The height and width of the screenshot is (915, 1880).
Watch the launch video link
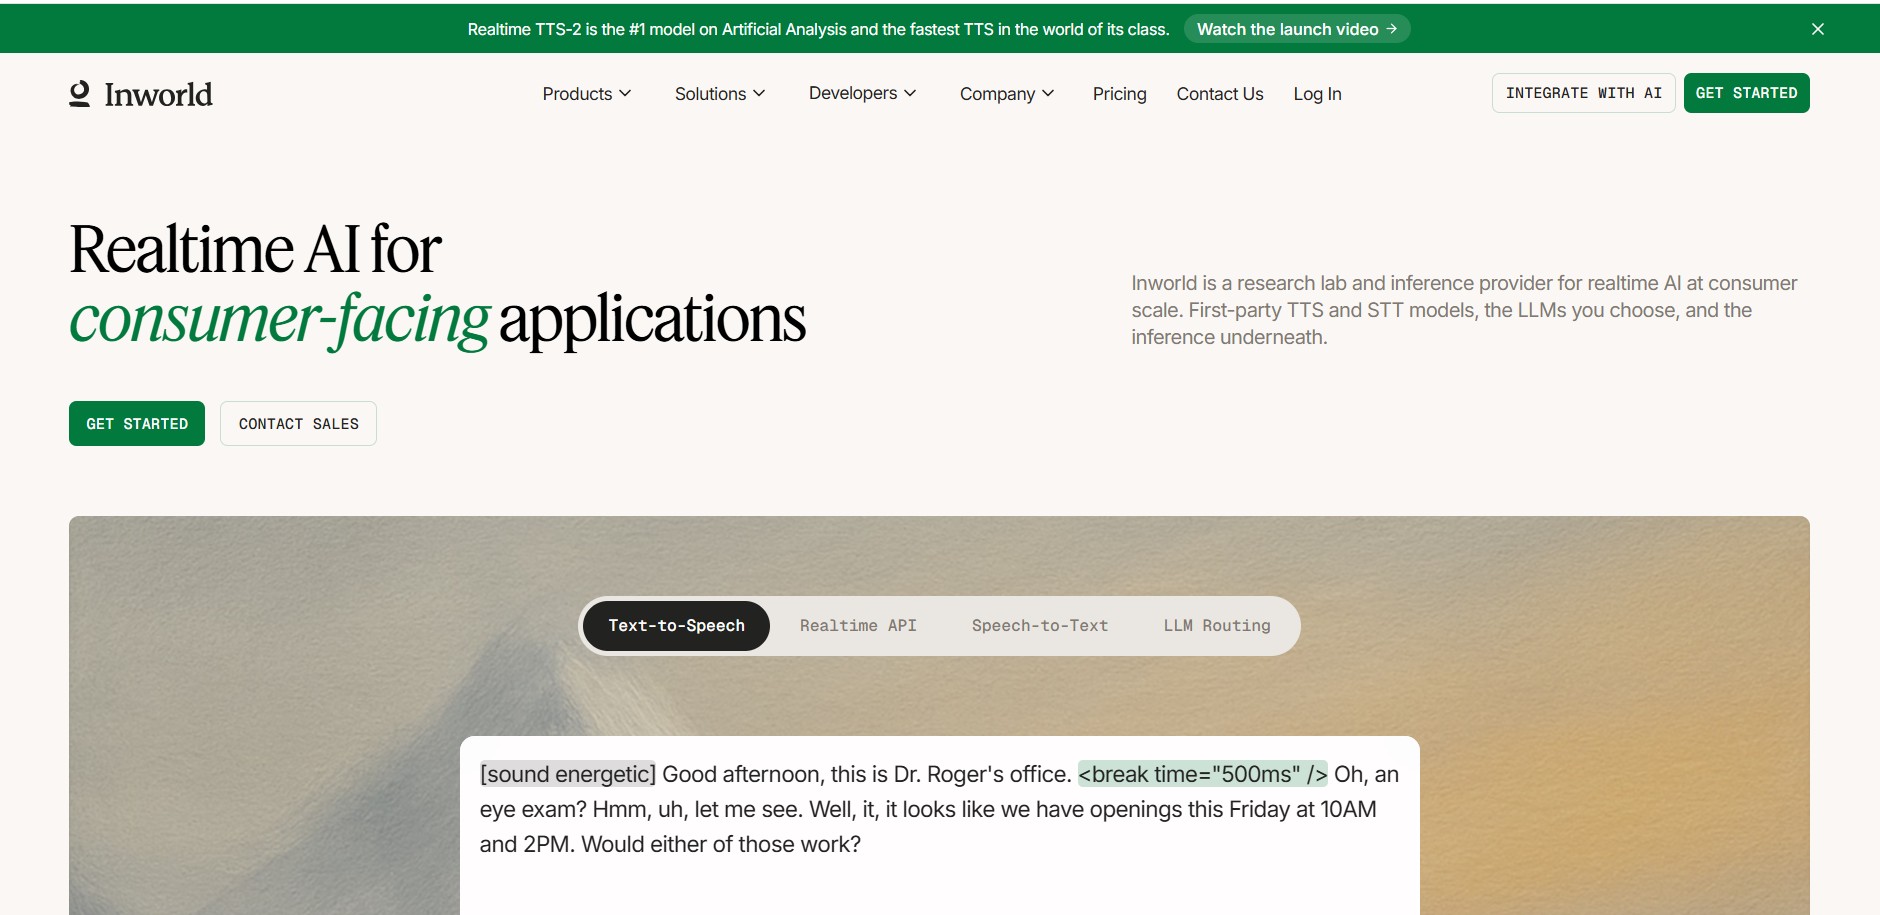(x=1297, y=29)
